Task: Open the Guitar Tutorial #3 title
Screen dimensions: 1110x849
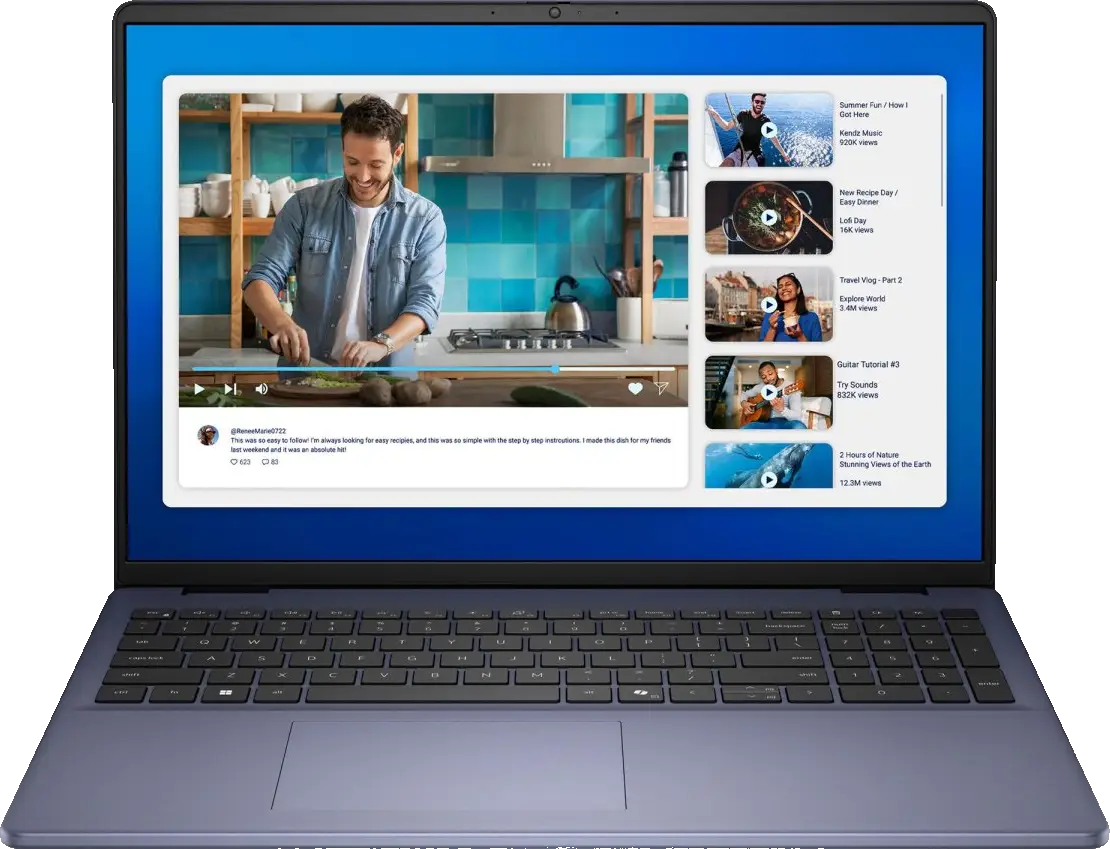Action: point(868,365)
